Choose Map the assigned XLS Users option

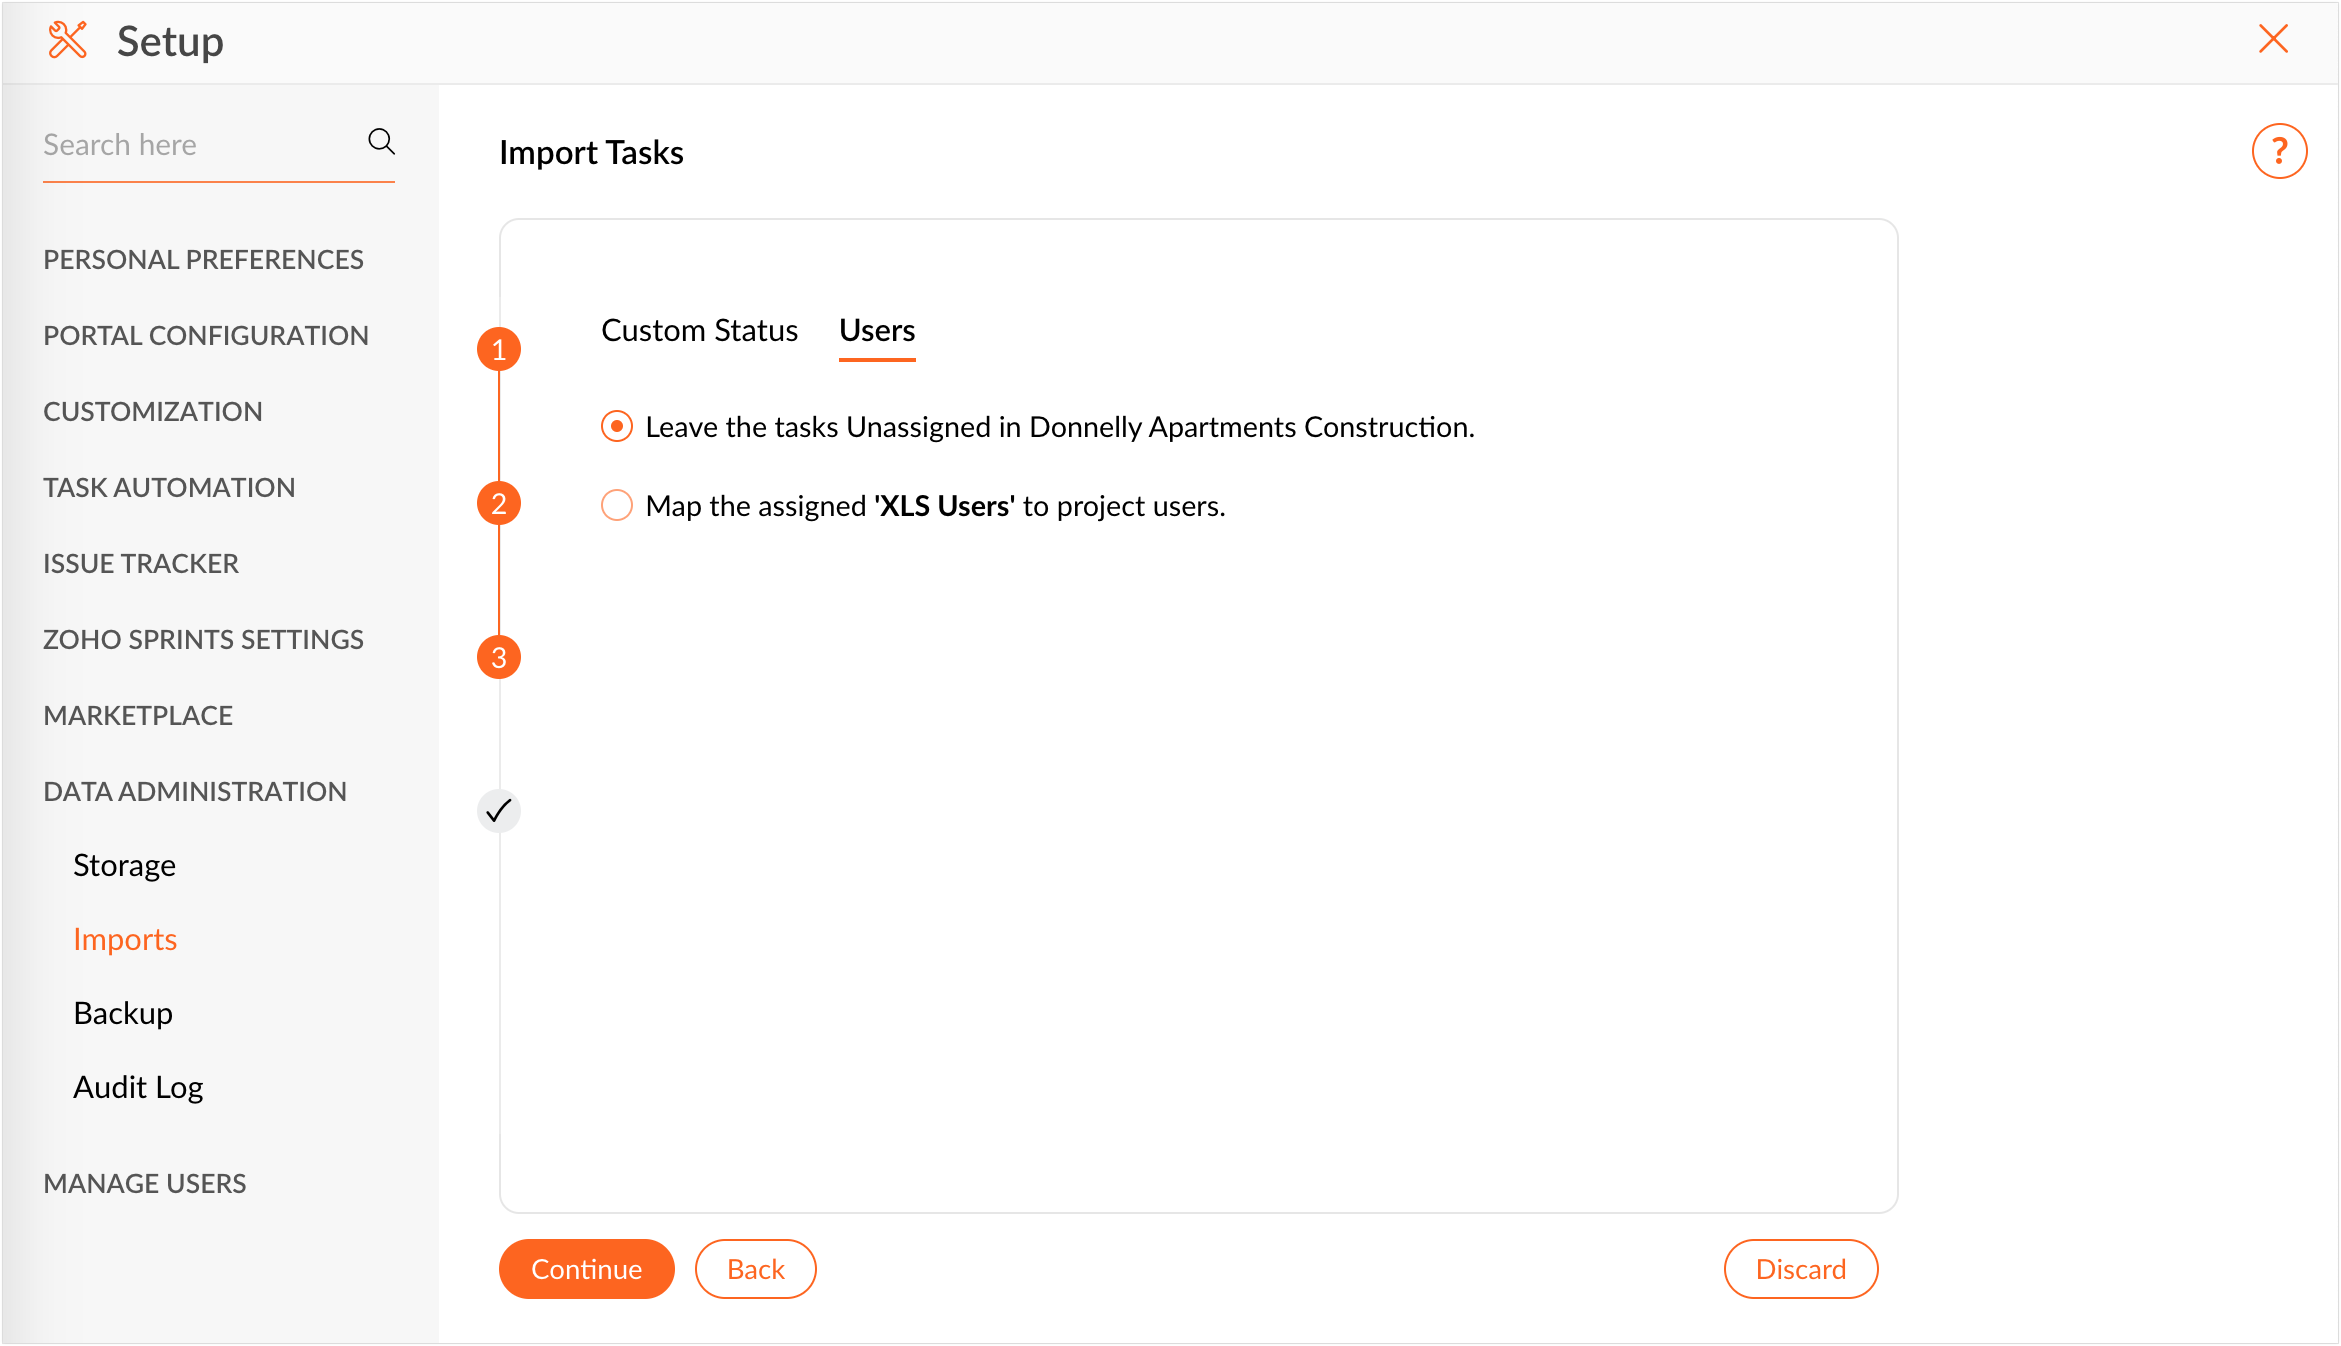click(x=617, y=506)
